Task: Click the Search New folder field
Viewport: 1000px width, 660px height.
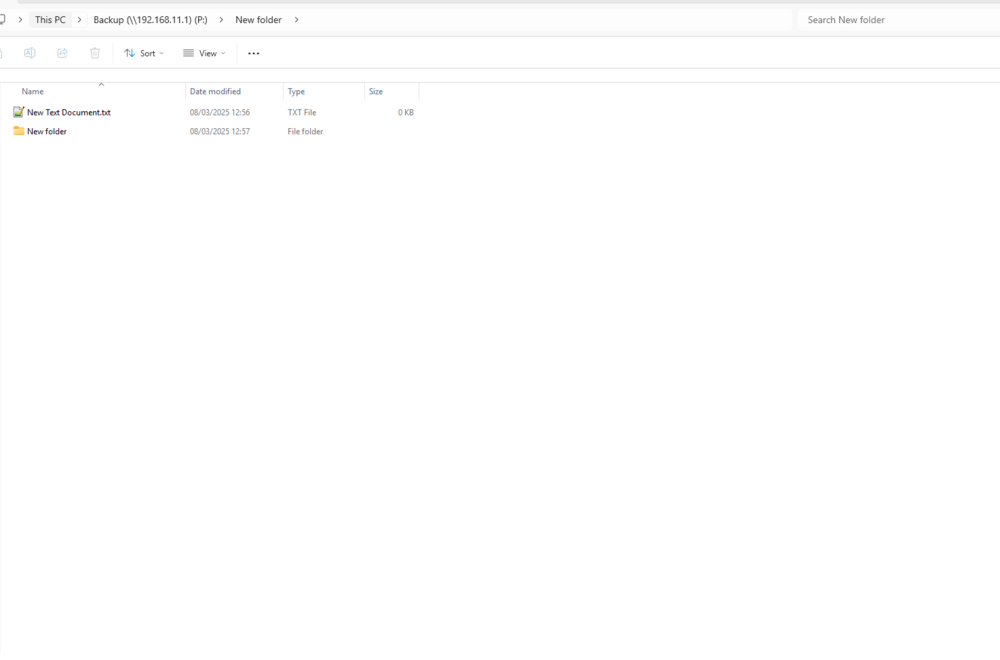Action: pyautogui.click(x=898, y=20)
